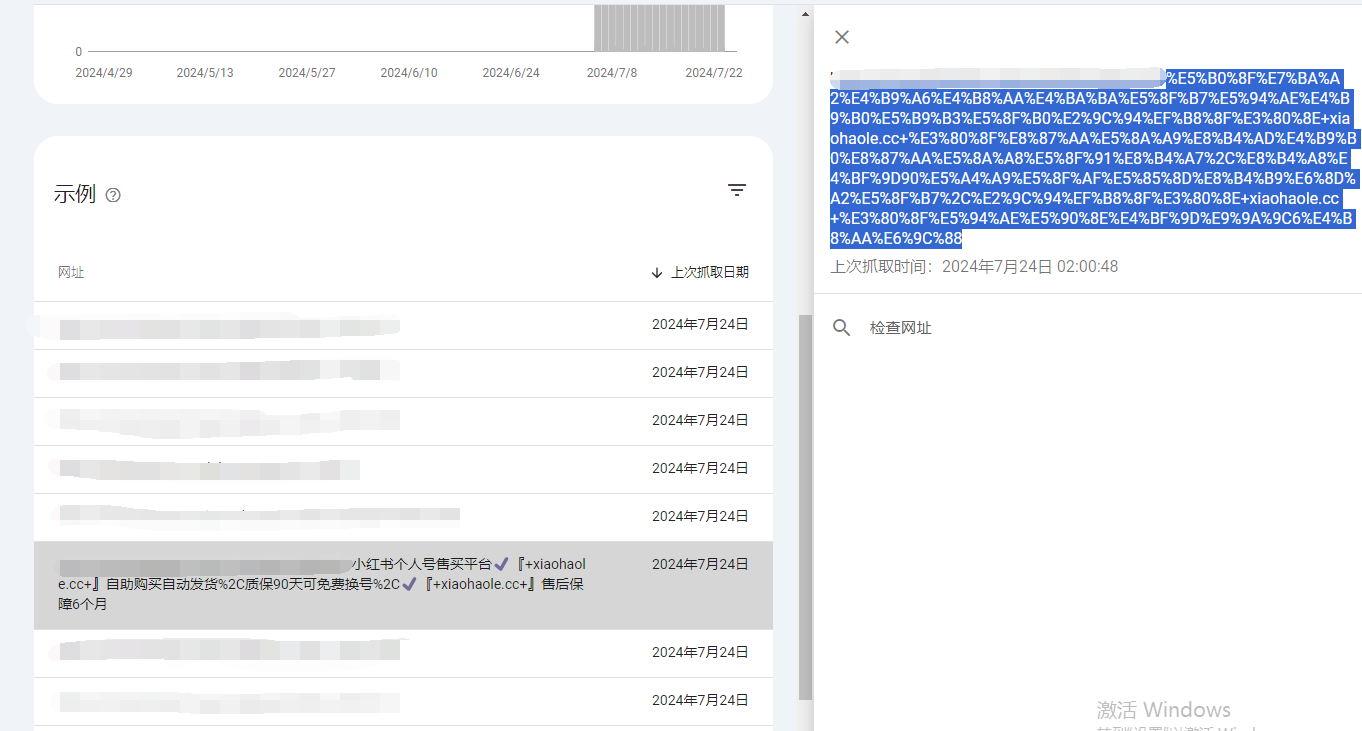Click the 2024/6/10 chart axis label
The width and height of the screenshot is (1362, 731).
tap(409, 73)
